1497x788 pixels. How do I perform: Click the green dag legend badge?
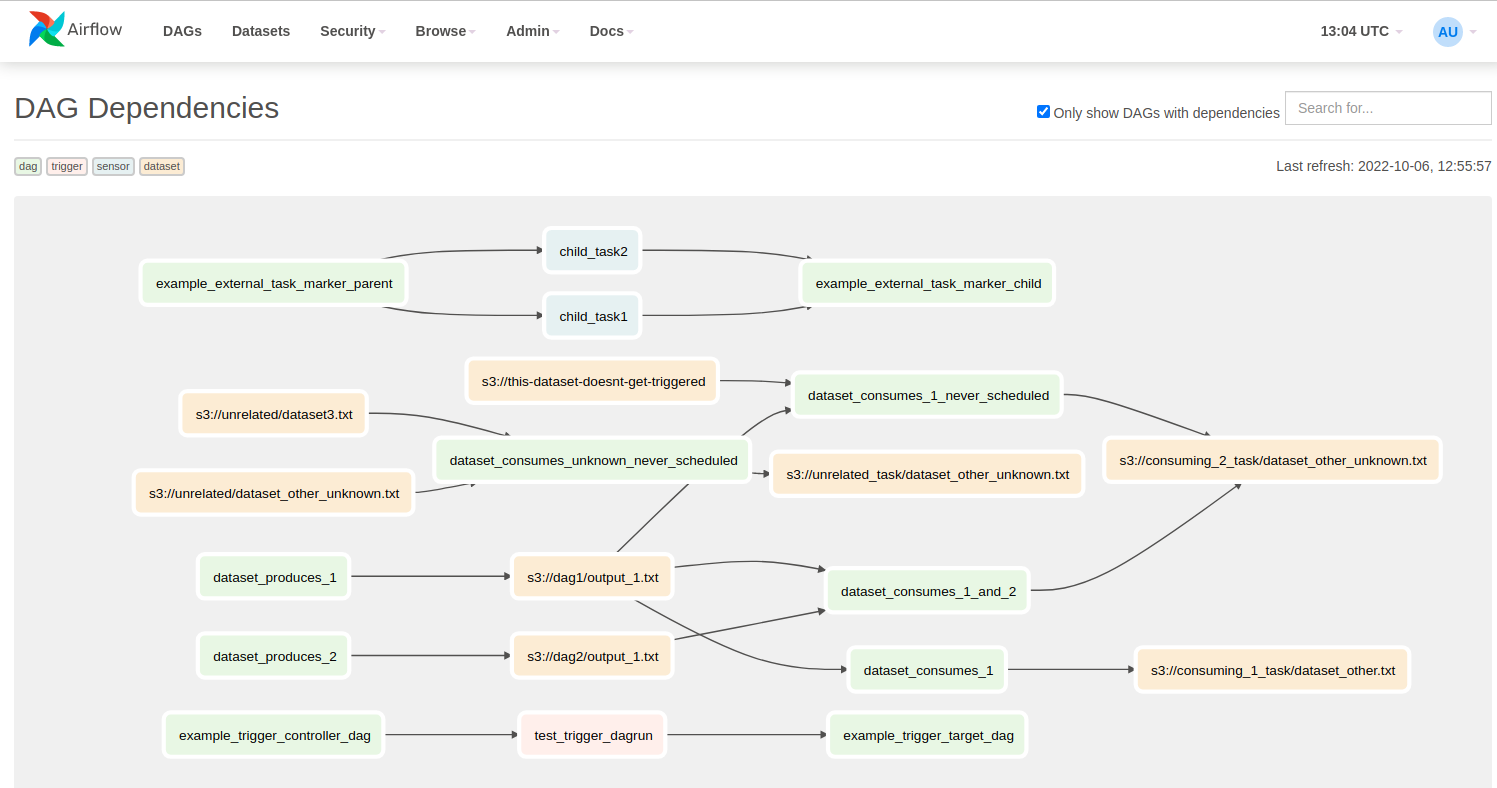point(28,166)
